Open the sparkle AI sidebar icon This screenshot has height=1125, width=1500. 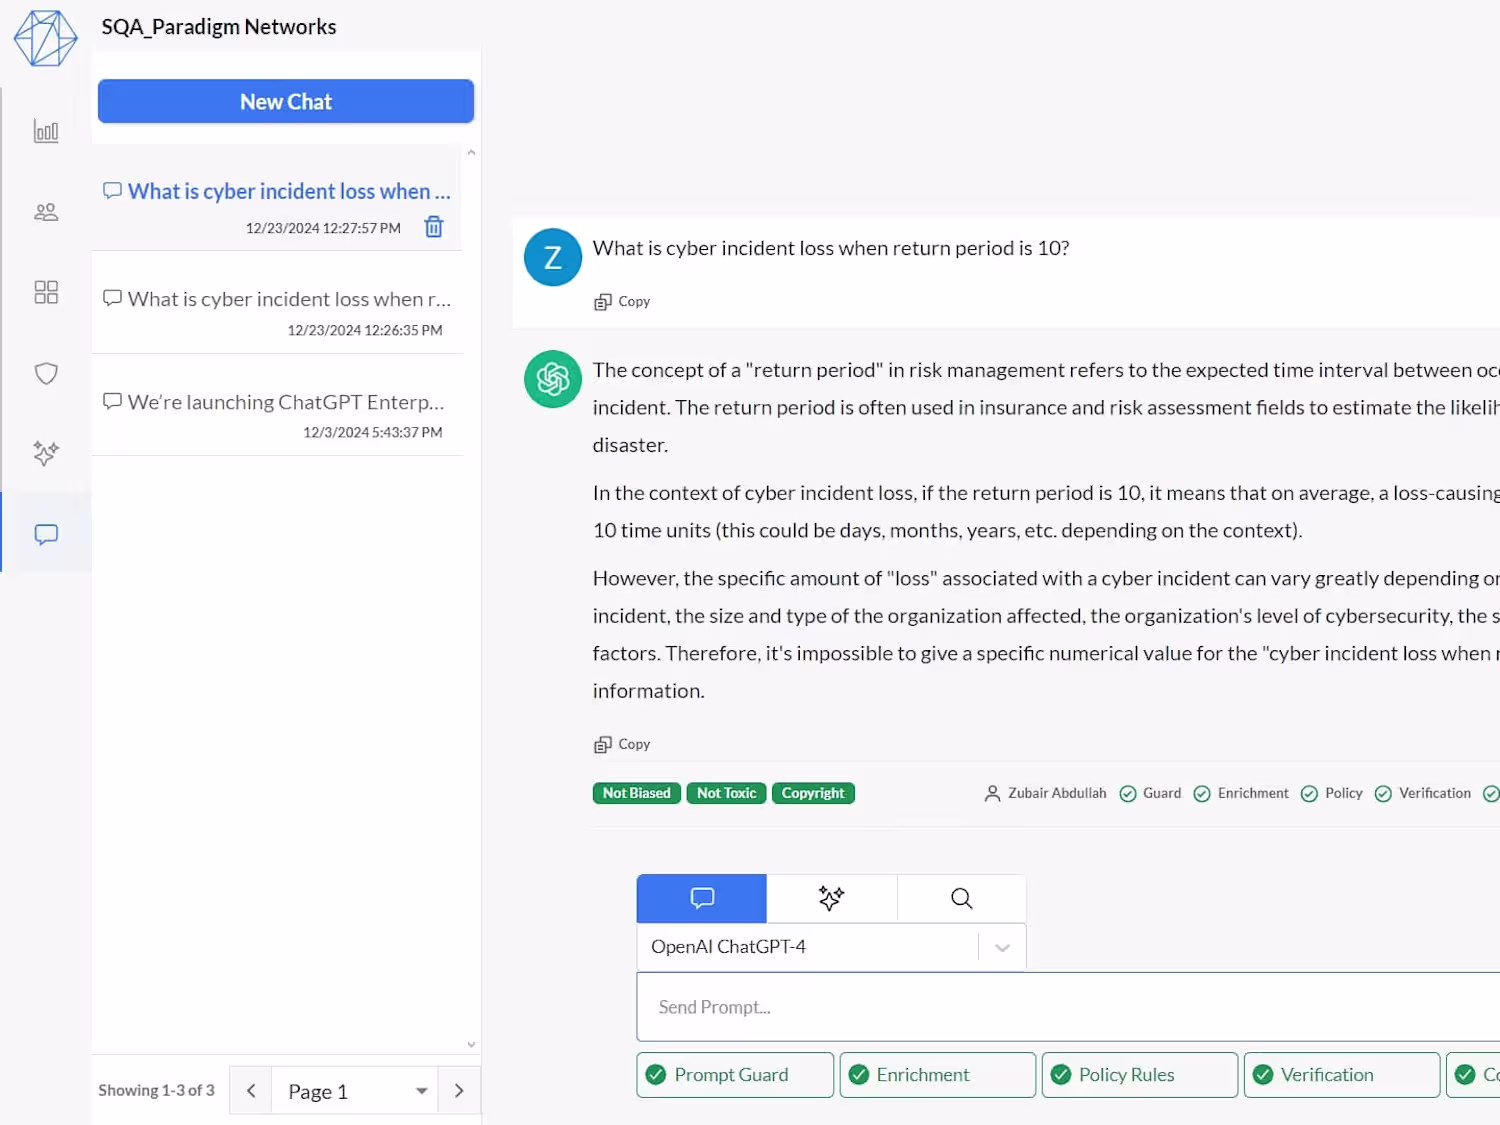[46, 453]
